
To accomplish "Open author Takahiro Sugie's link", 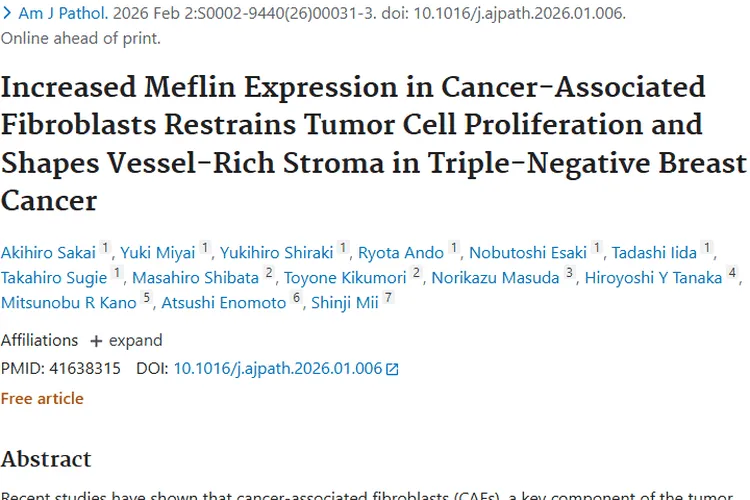I will coord(54,278).
